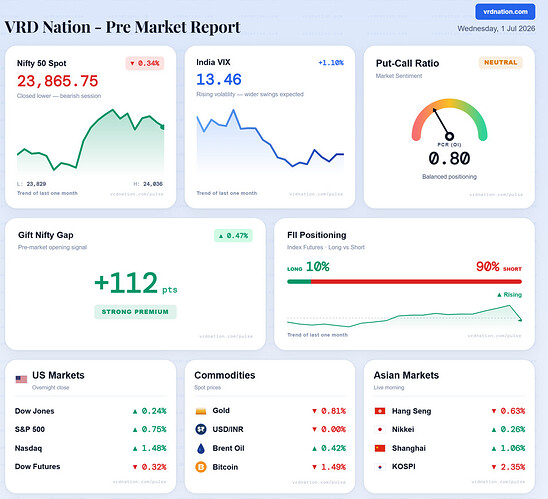The width and height of the screenshot is (548, 499).
Task: Click the STRONG PREMIUM label badge
Action: click(x=135, y=312)
